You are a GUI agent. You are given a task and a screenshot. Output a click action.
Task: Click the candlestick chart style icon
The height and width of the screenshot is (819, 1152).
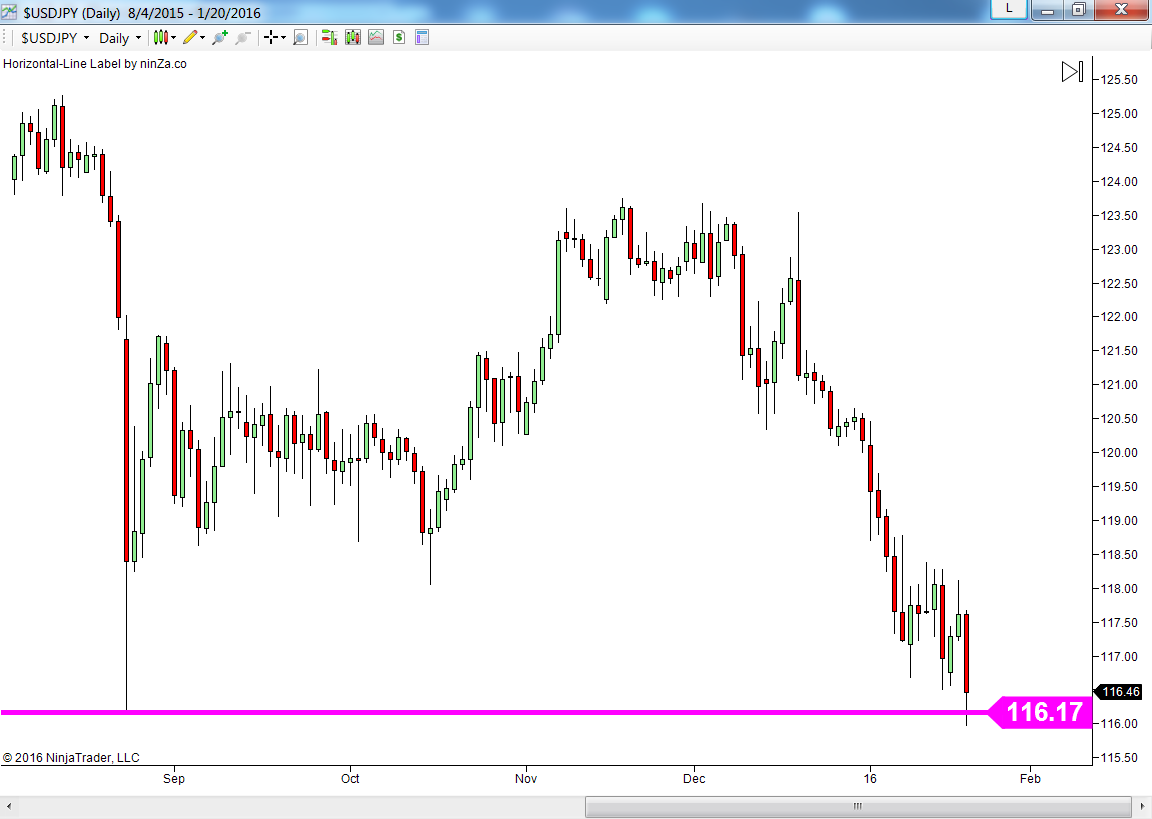pyautogui.click(x=161, y=37)
